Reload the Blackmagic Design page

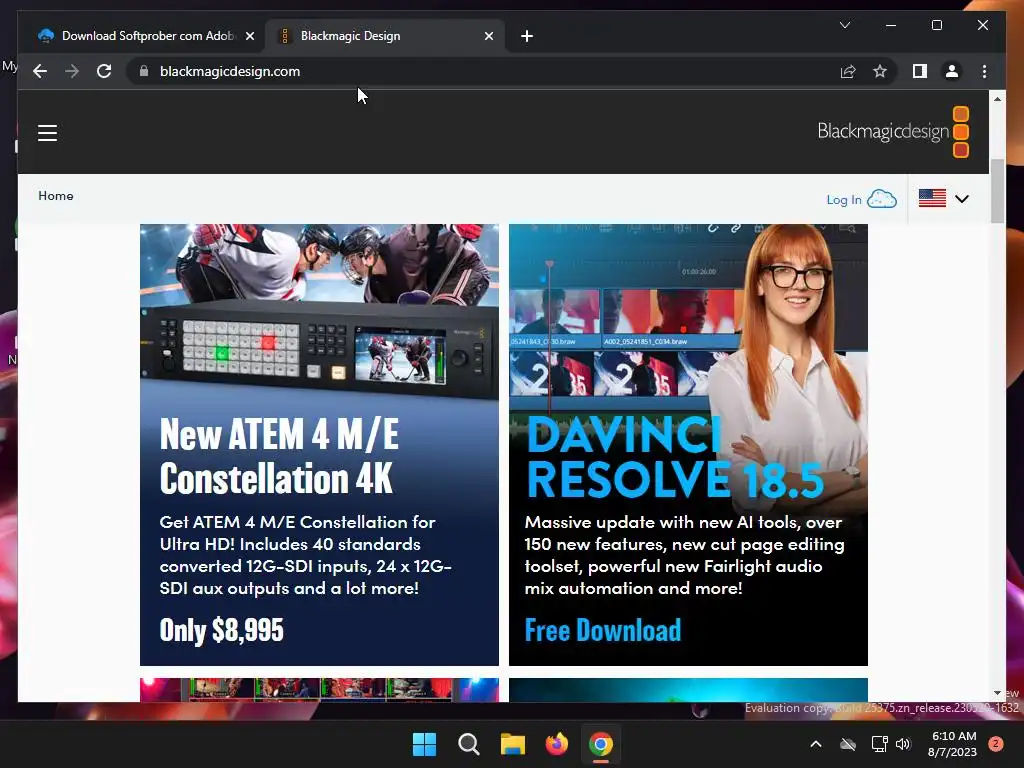[x=104, y=71]
